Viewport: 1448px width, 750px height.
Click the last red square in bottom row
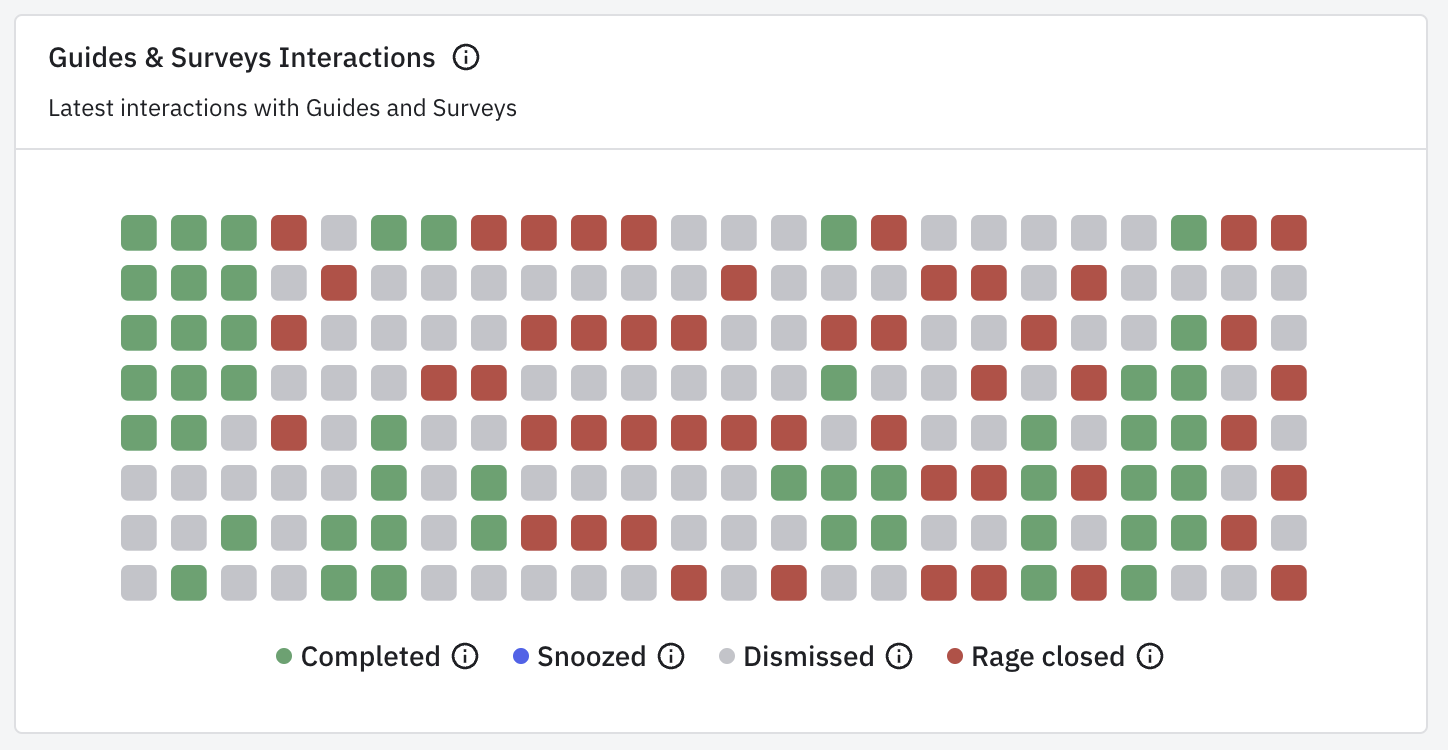[x=1289, y=583]
